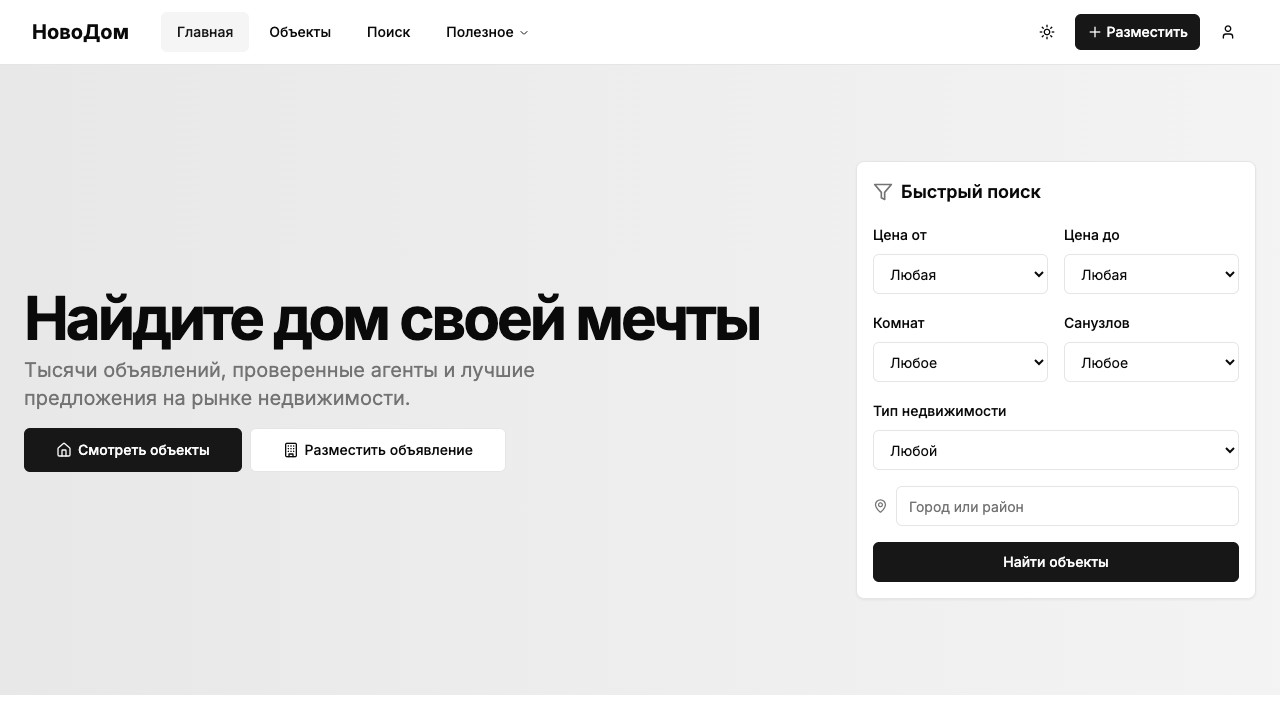Viewport: 1280px width, 720px height.
Task: Select Объекты in navigation menu
Action: coord(299,32)
